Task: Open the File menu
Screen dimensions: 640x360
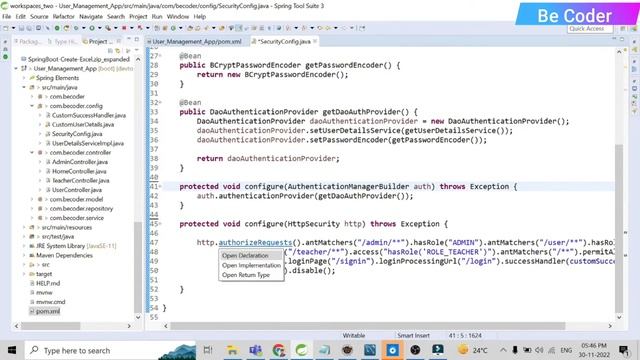Action: click(7, 16)
